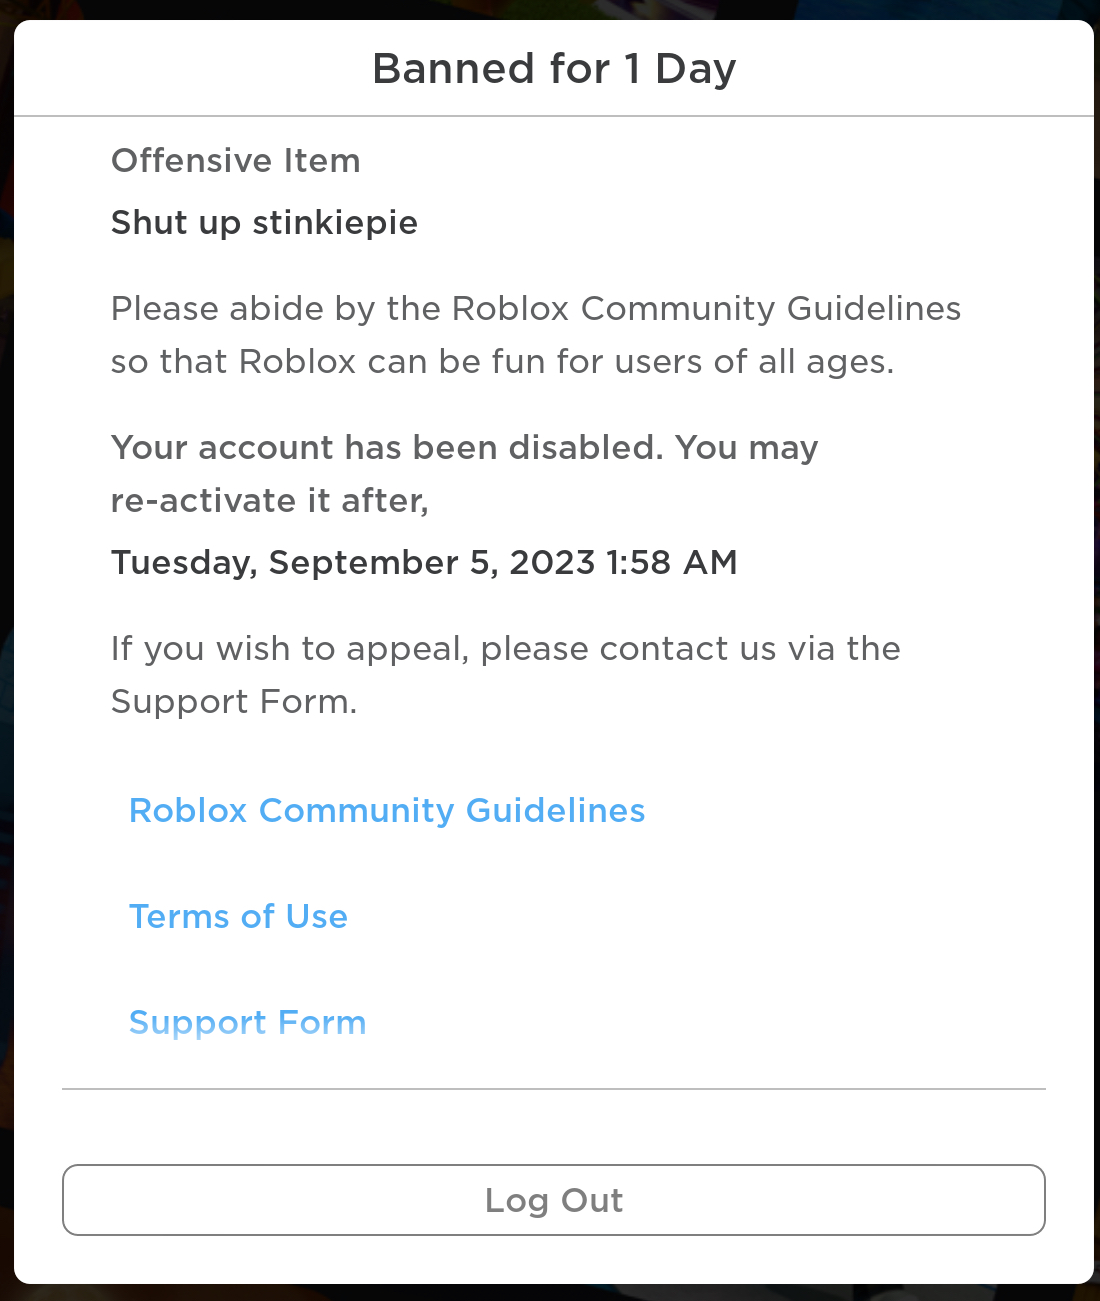Click the word Day in the title
Image resolution: width=1100 pixels, height=1301 pixels.
click(x=696, y=70)
